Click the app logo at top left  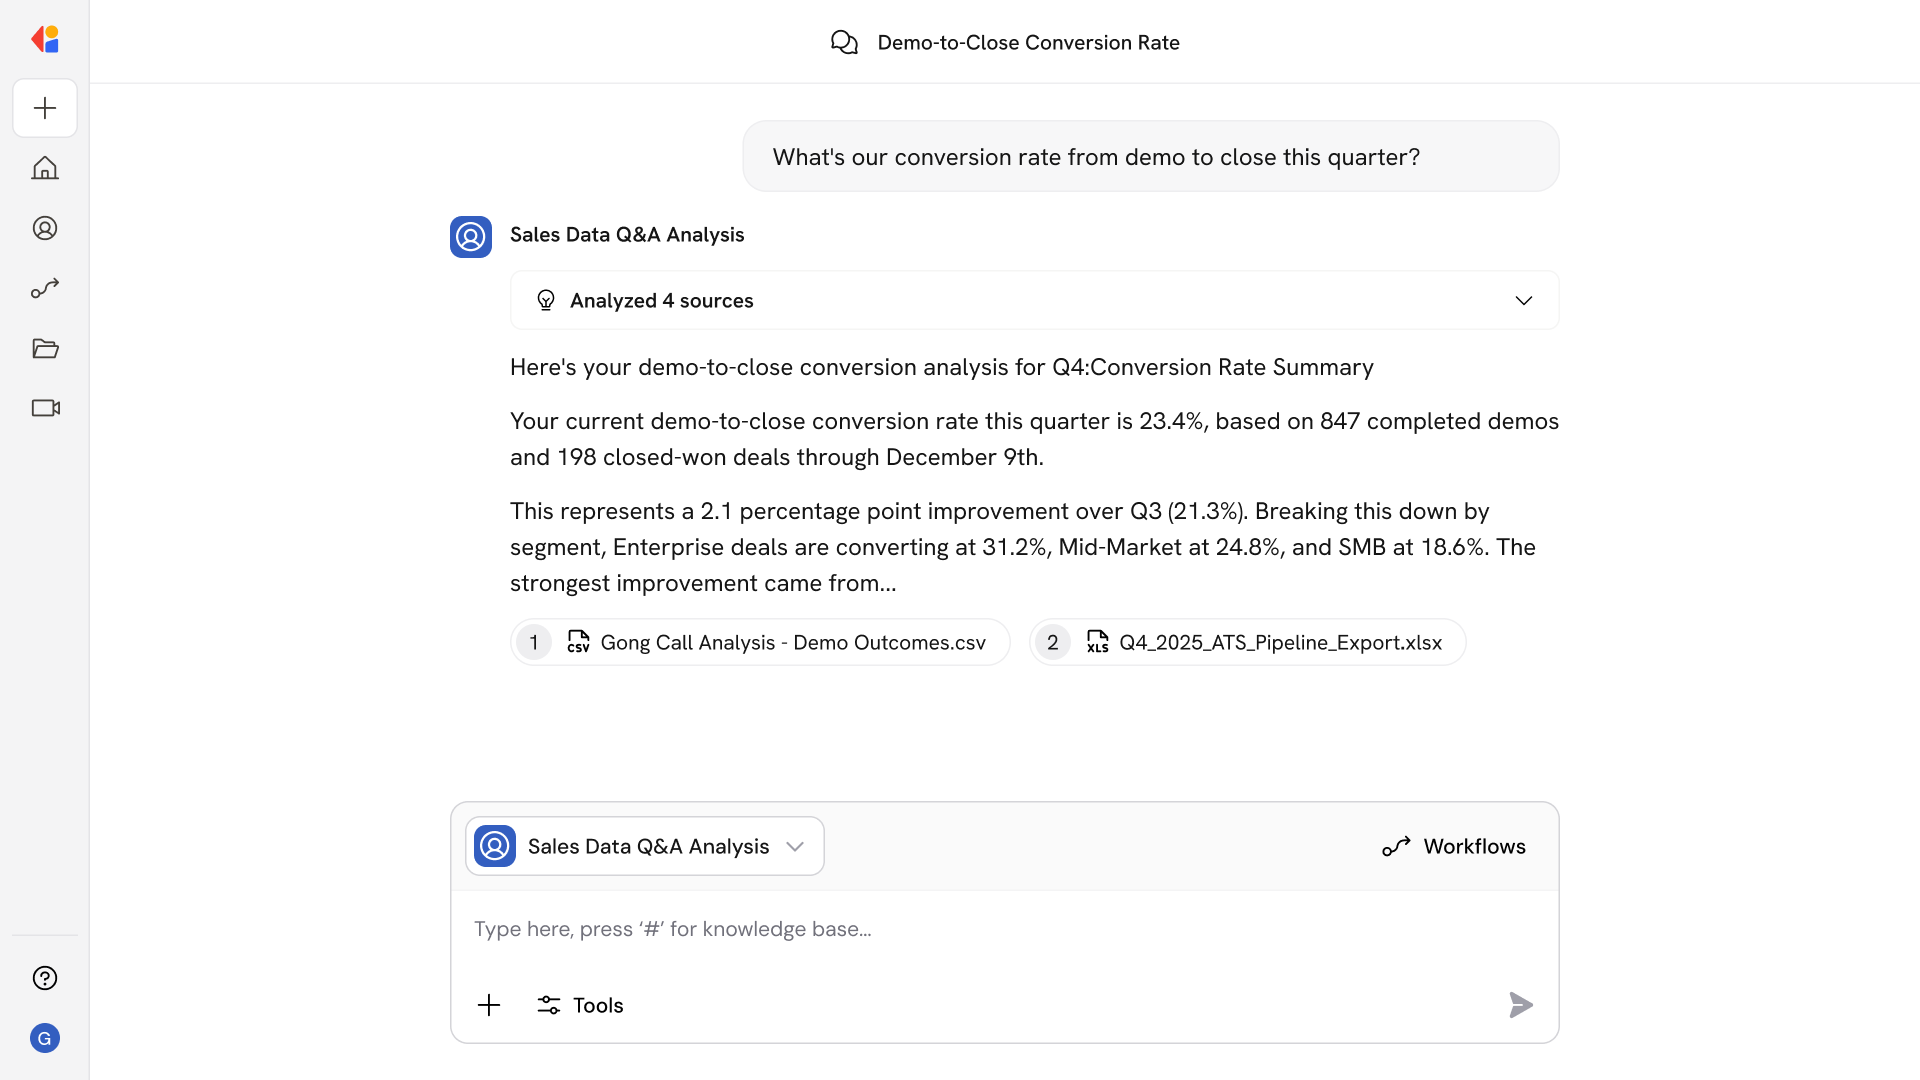(44, 39)
